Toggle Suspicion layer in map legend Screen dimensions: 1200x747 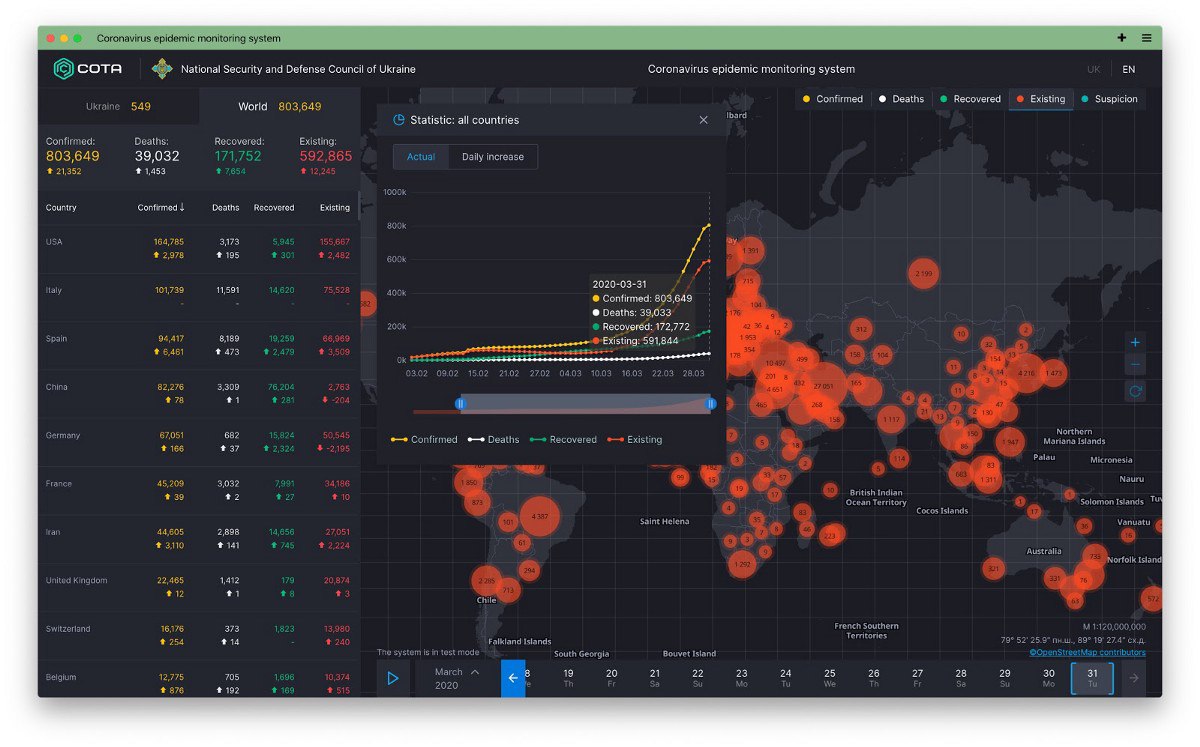[1109, 99]
